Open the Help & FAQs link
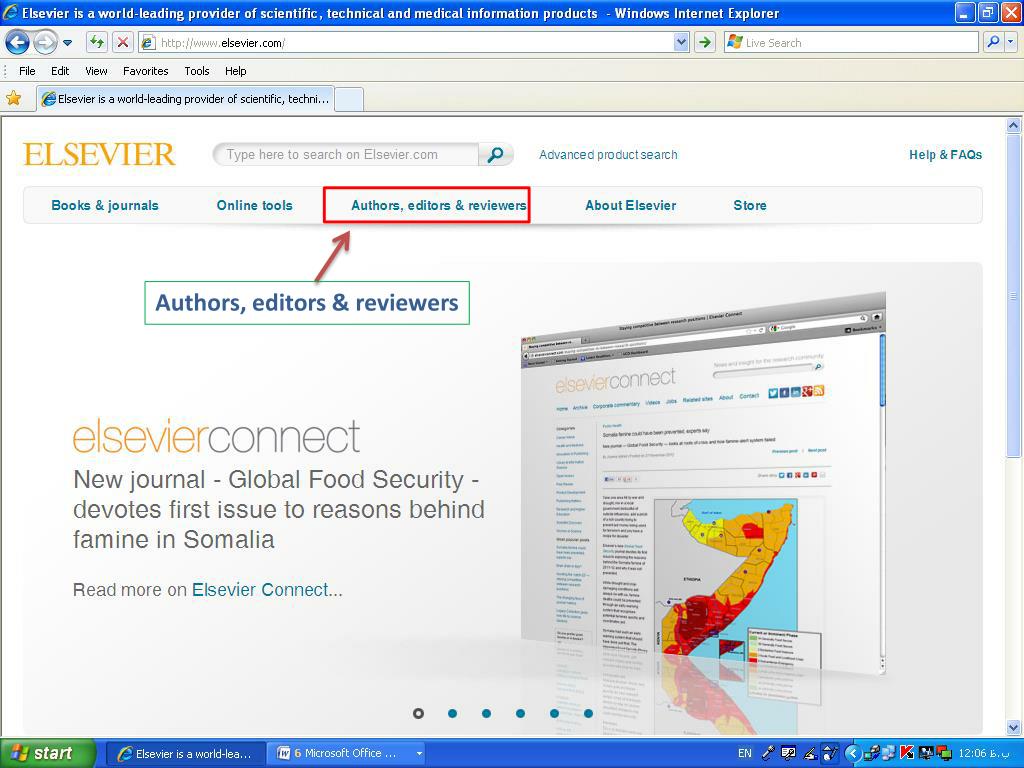This screenshot has height=768, width=1024. click(x=946, y=155)
